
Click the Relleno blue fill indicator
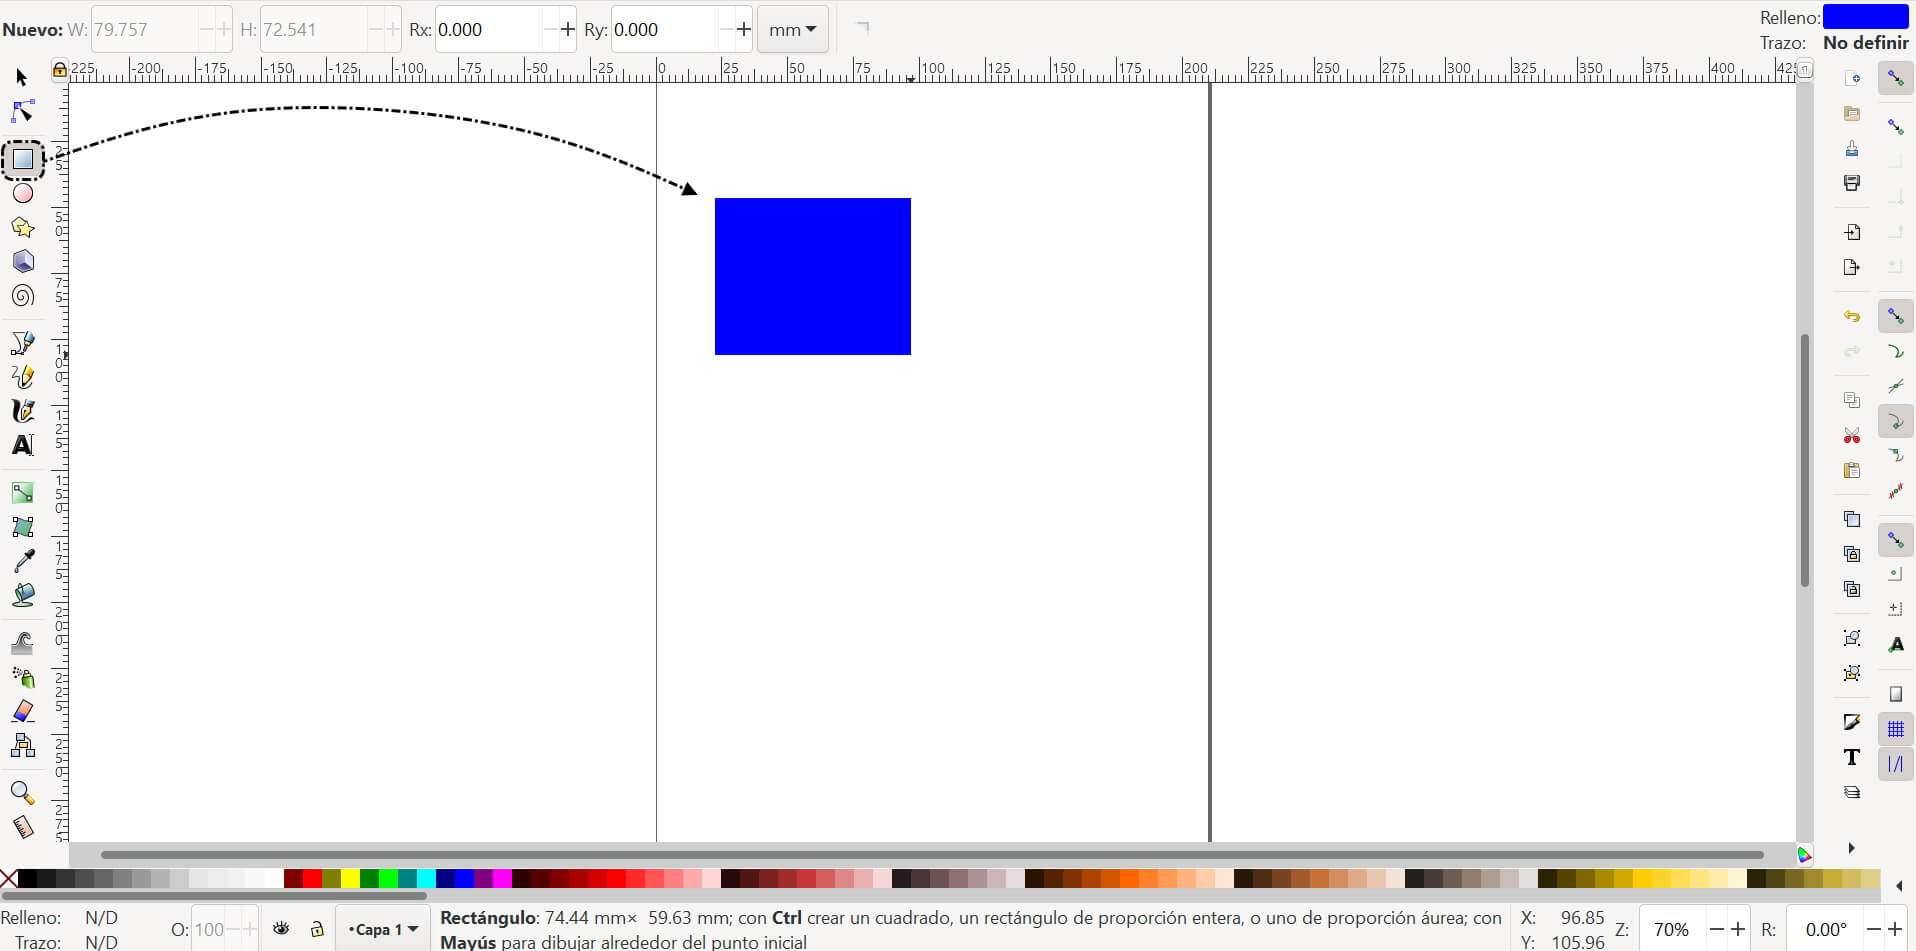click(1866, 17)
